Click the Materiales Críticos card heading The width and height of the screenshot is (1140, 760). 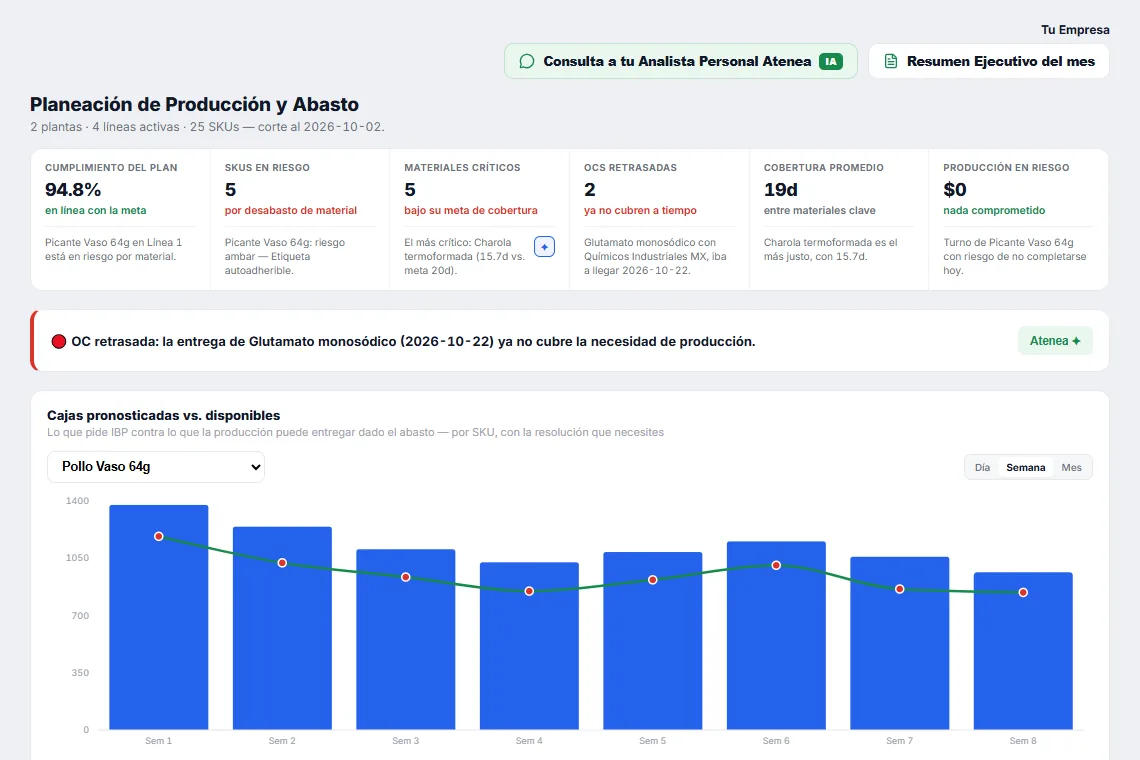point(462,167)
